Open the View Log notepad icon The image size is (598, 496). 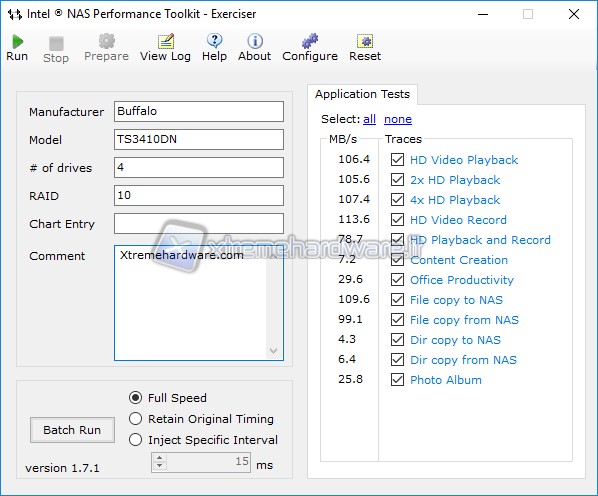[166, 41]
